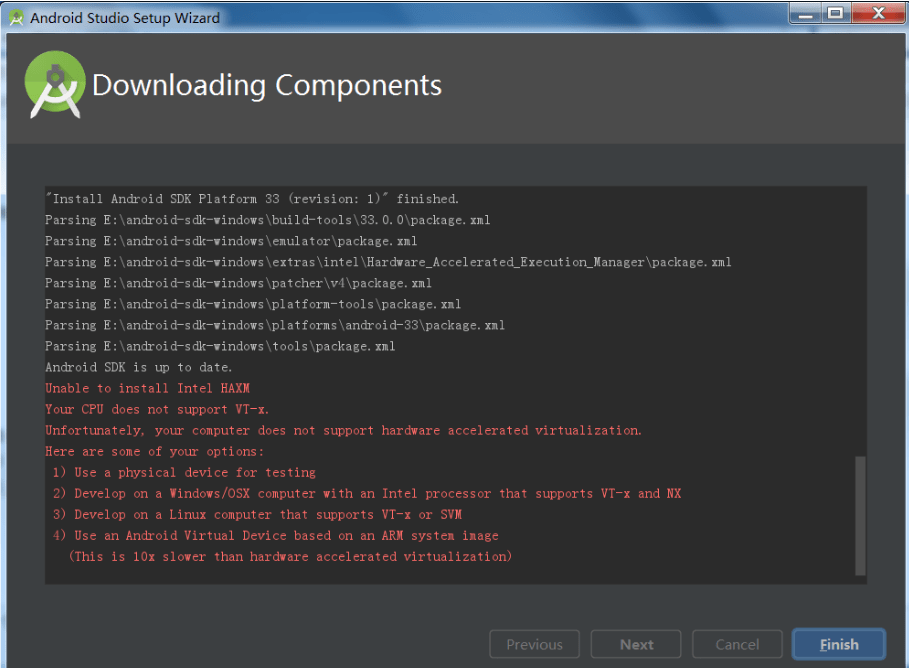Click the Android Studio logo in header

[x=54, y=85]
